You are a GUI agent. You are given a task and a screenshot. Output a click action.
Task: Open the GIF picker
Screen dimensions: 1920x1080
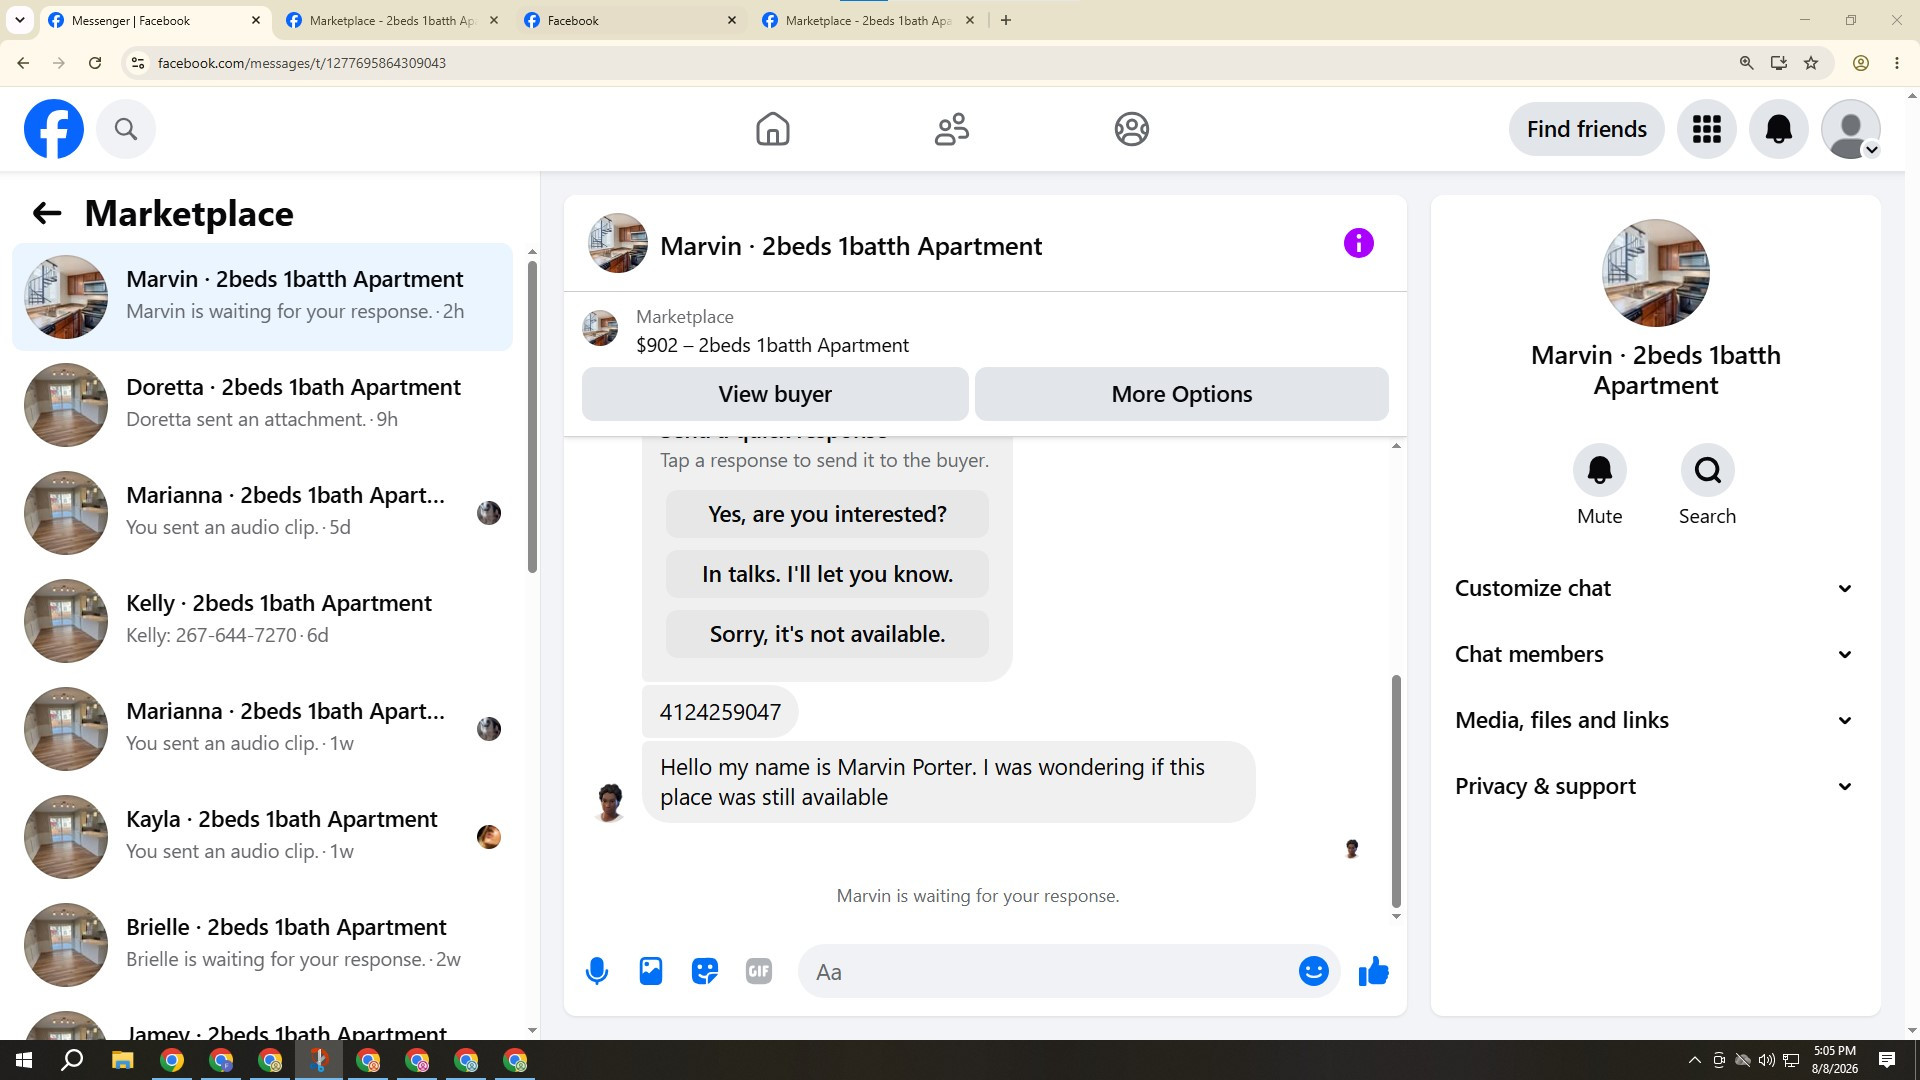tap(759, 971)
